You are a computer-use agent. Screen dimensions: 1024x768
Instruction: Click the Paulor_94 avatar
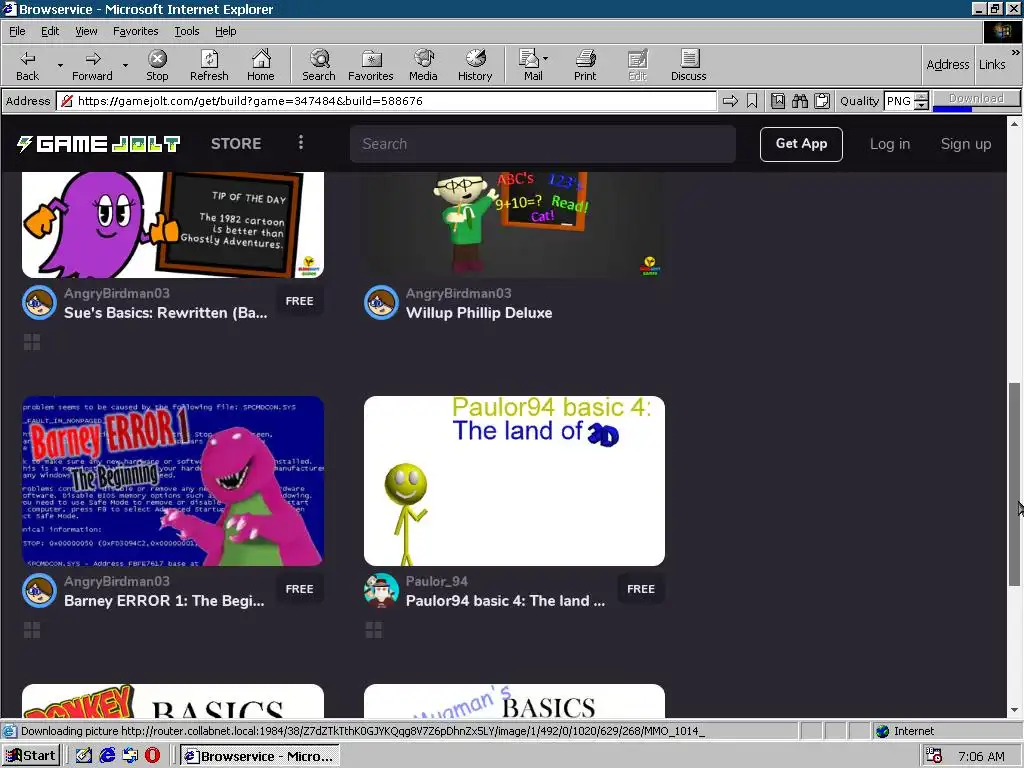click(381, 590)
